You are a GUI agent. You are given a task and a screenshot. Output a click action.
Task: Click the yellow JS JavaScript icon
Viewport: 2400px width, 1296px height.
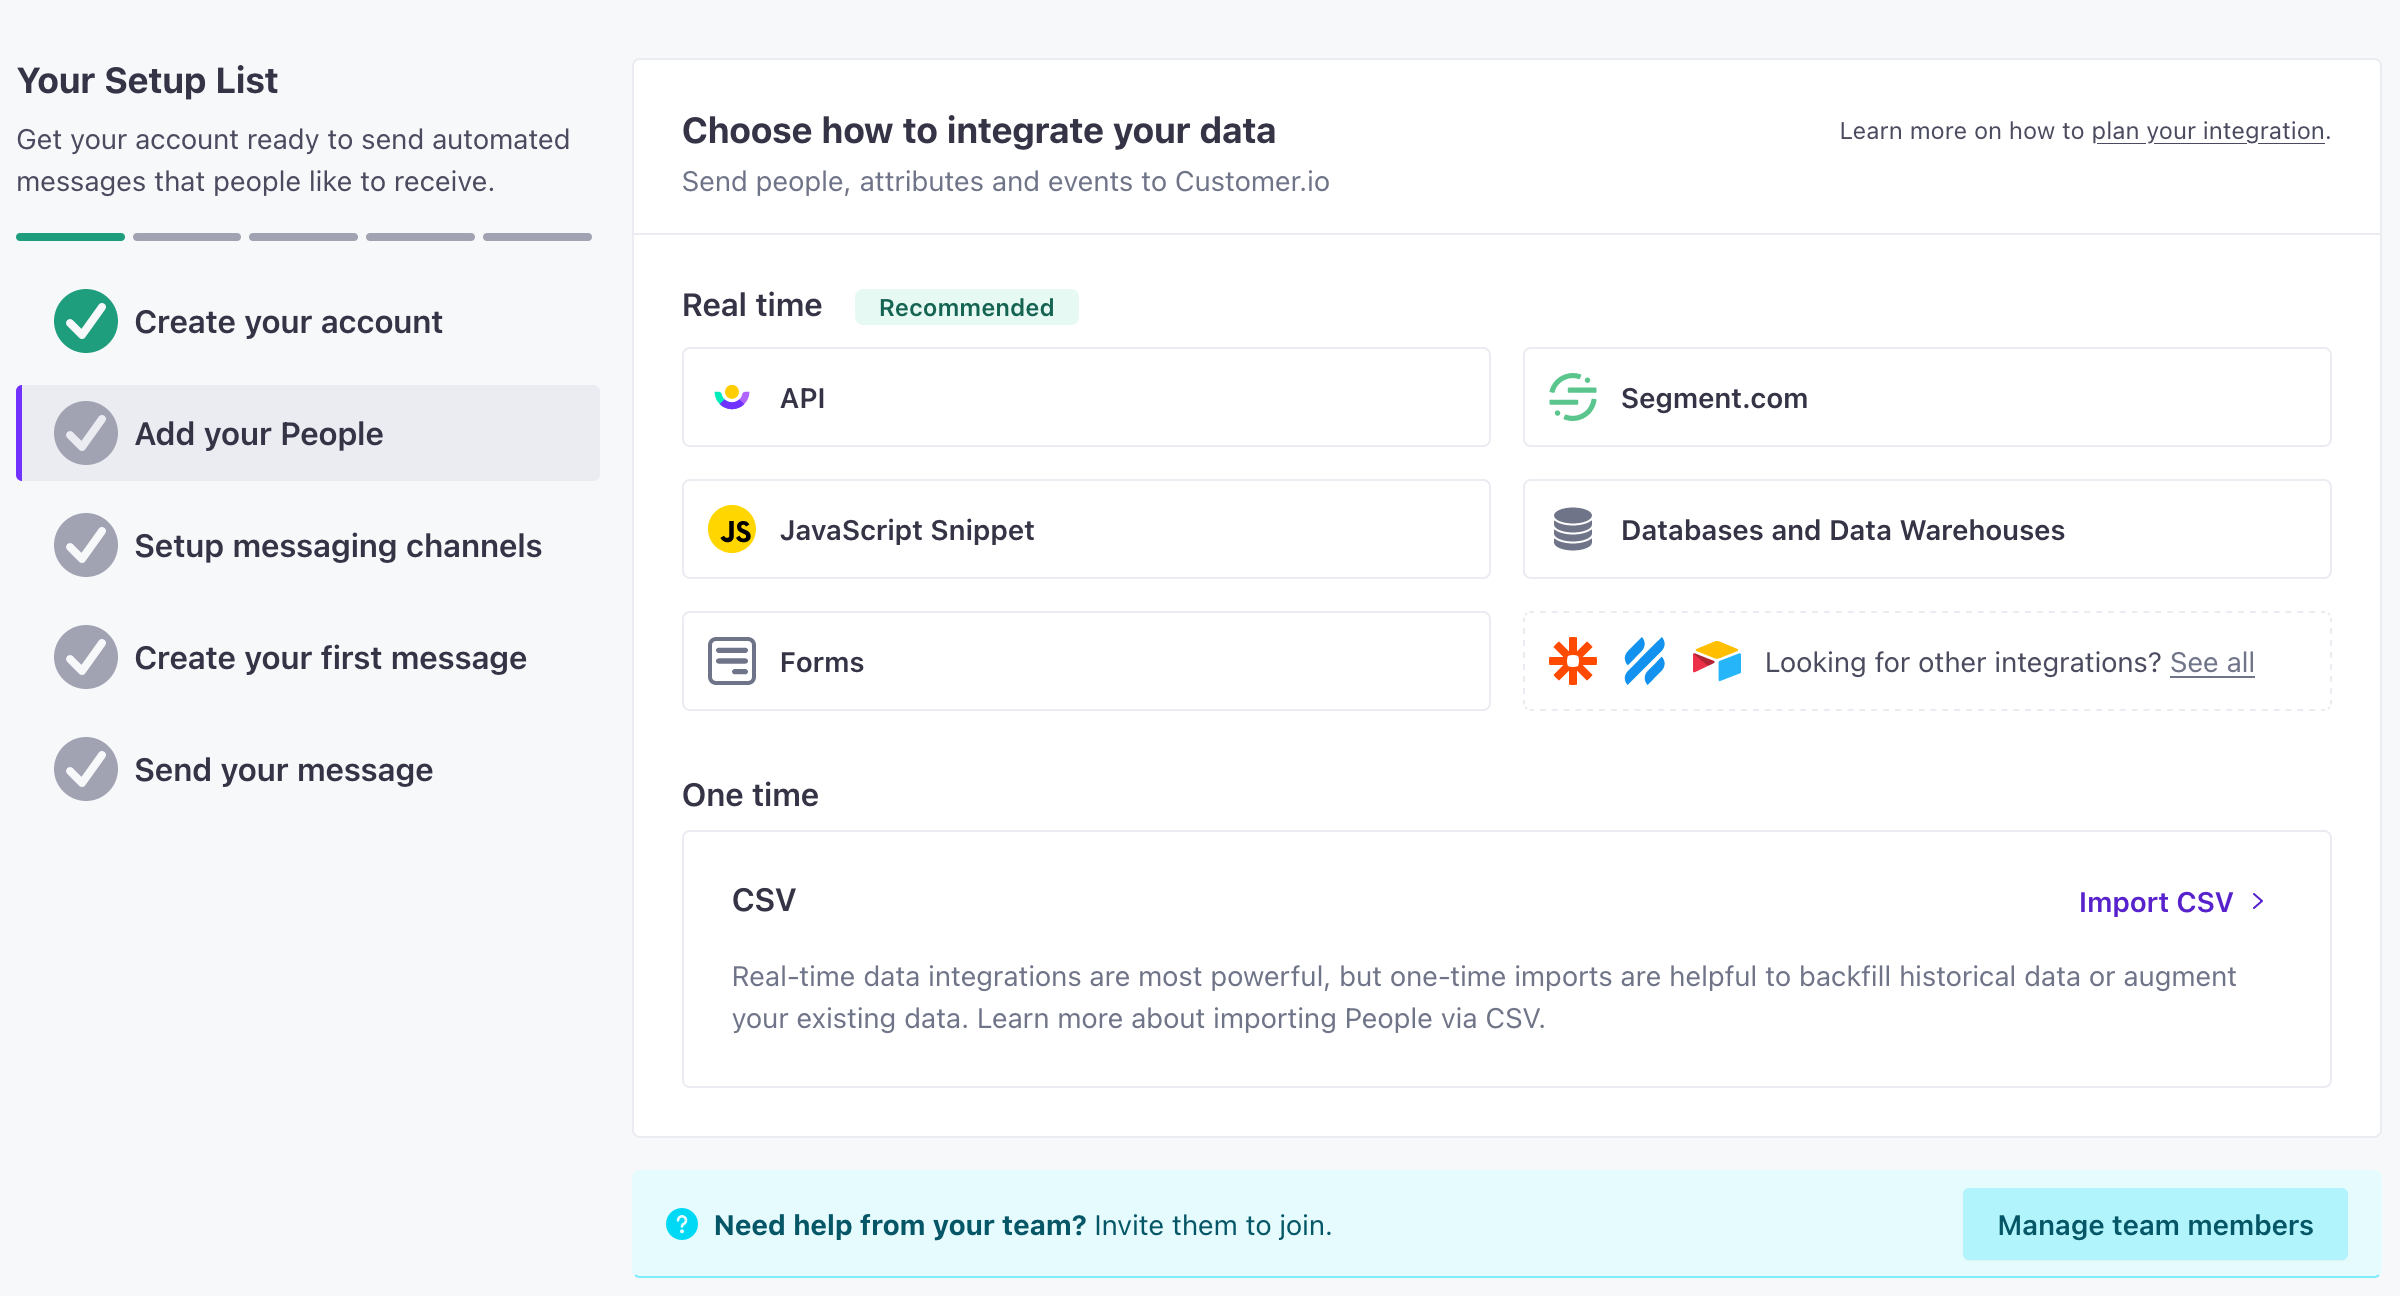coord(732,529)
